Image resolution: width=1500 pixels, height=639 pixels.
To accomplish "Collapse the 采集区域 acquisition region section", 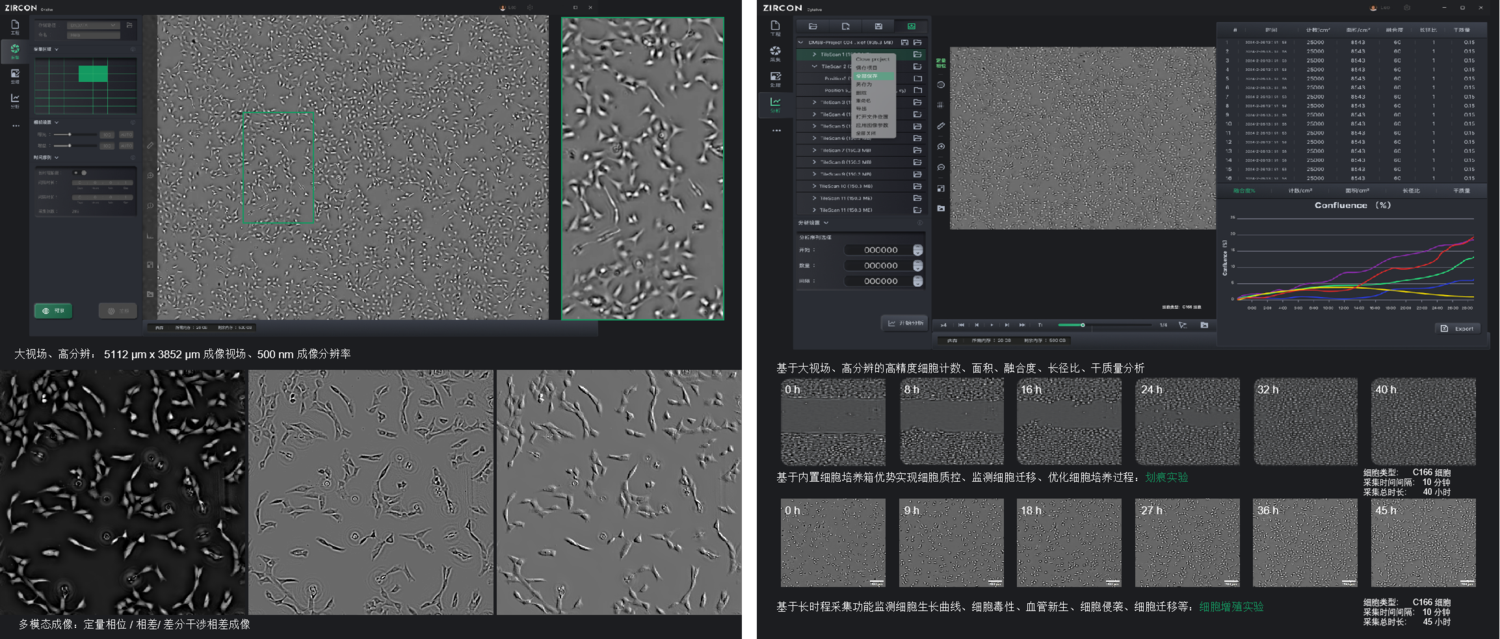I will pos(57,48).
